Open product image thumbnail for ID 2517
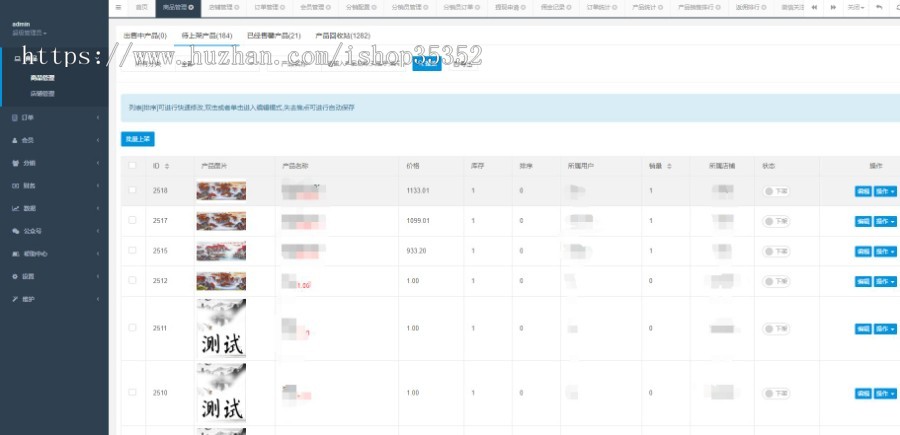The height and width of the screenshot is (435, 900). 221,221
